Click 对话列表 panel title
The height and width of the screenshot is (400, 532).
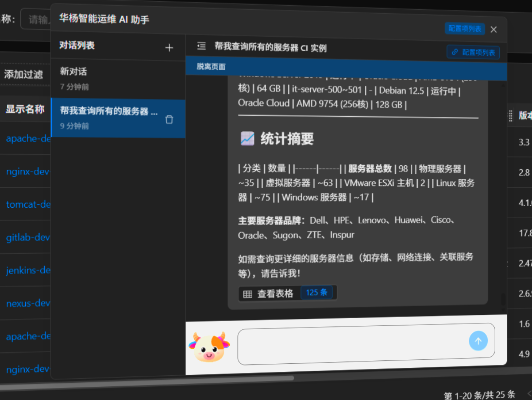tap(77, 45)
